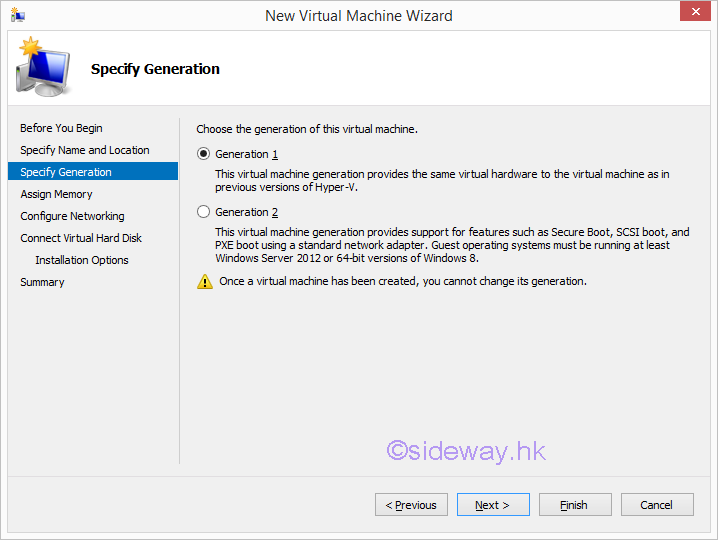Cancel the wizard with the Cancel button
The width and height of the screenshot is (718, 540).
point(657,505)
